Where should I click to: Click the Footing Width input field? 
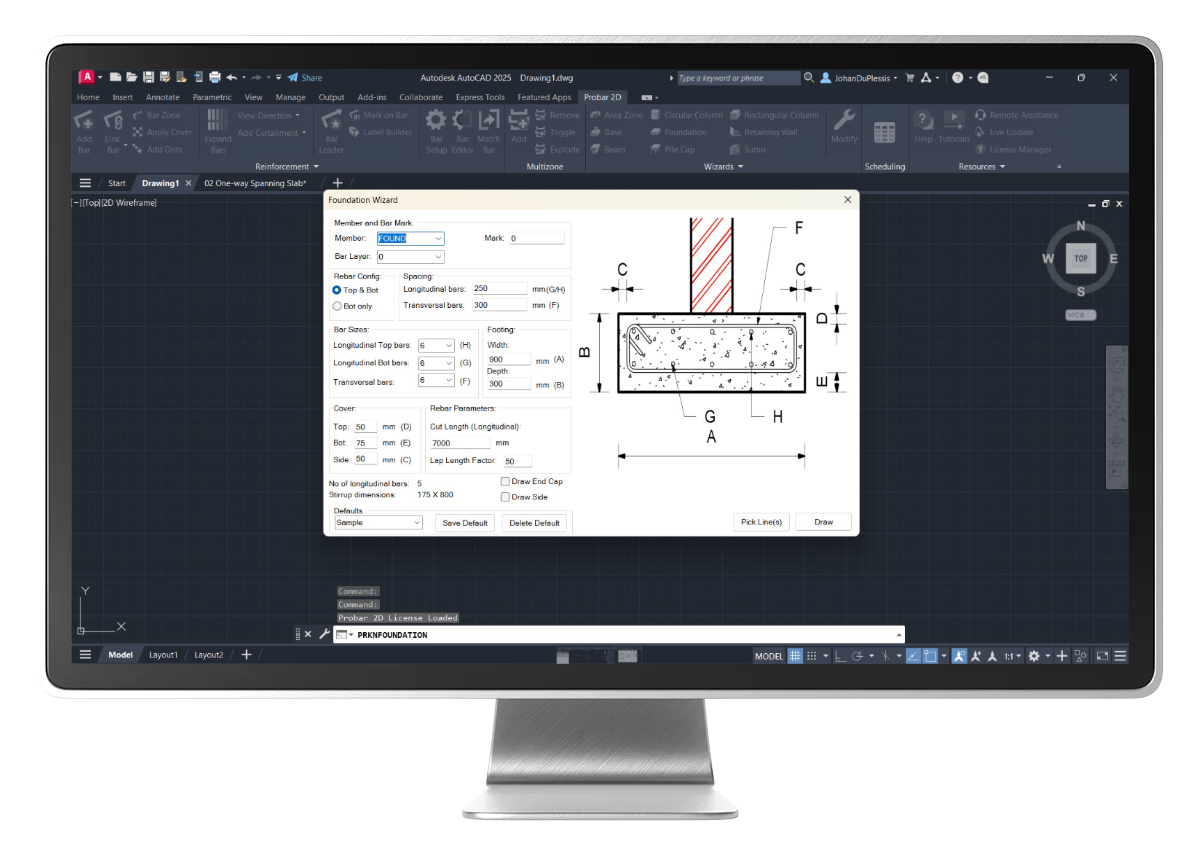coord(509,359)
